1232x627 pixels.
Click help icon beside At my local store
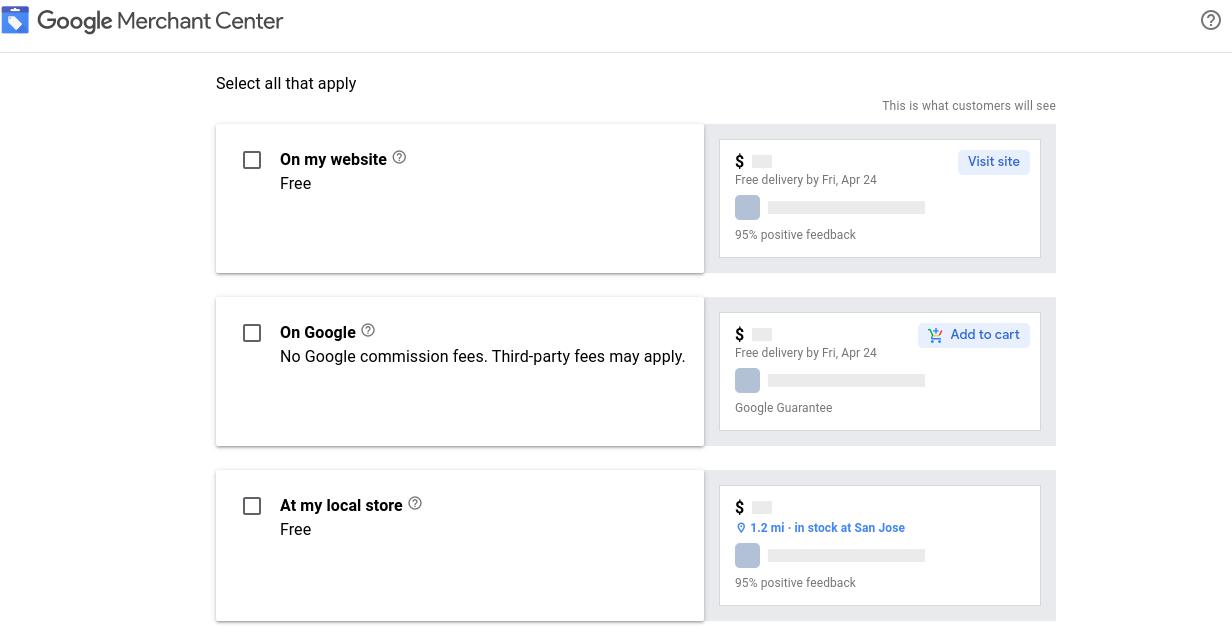415,503
